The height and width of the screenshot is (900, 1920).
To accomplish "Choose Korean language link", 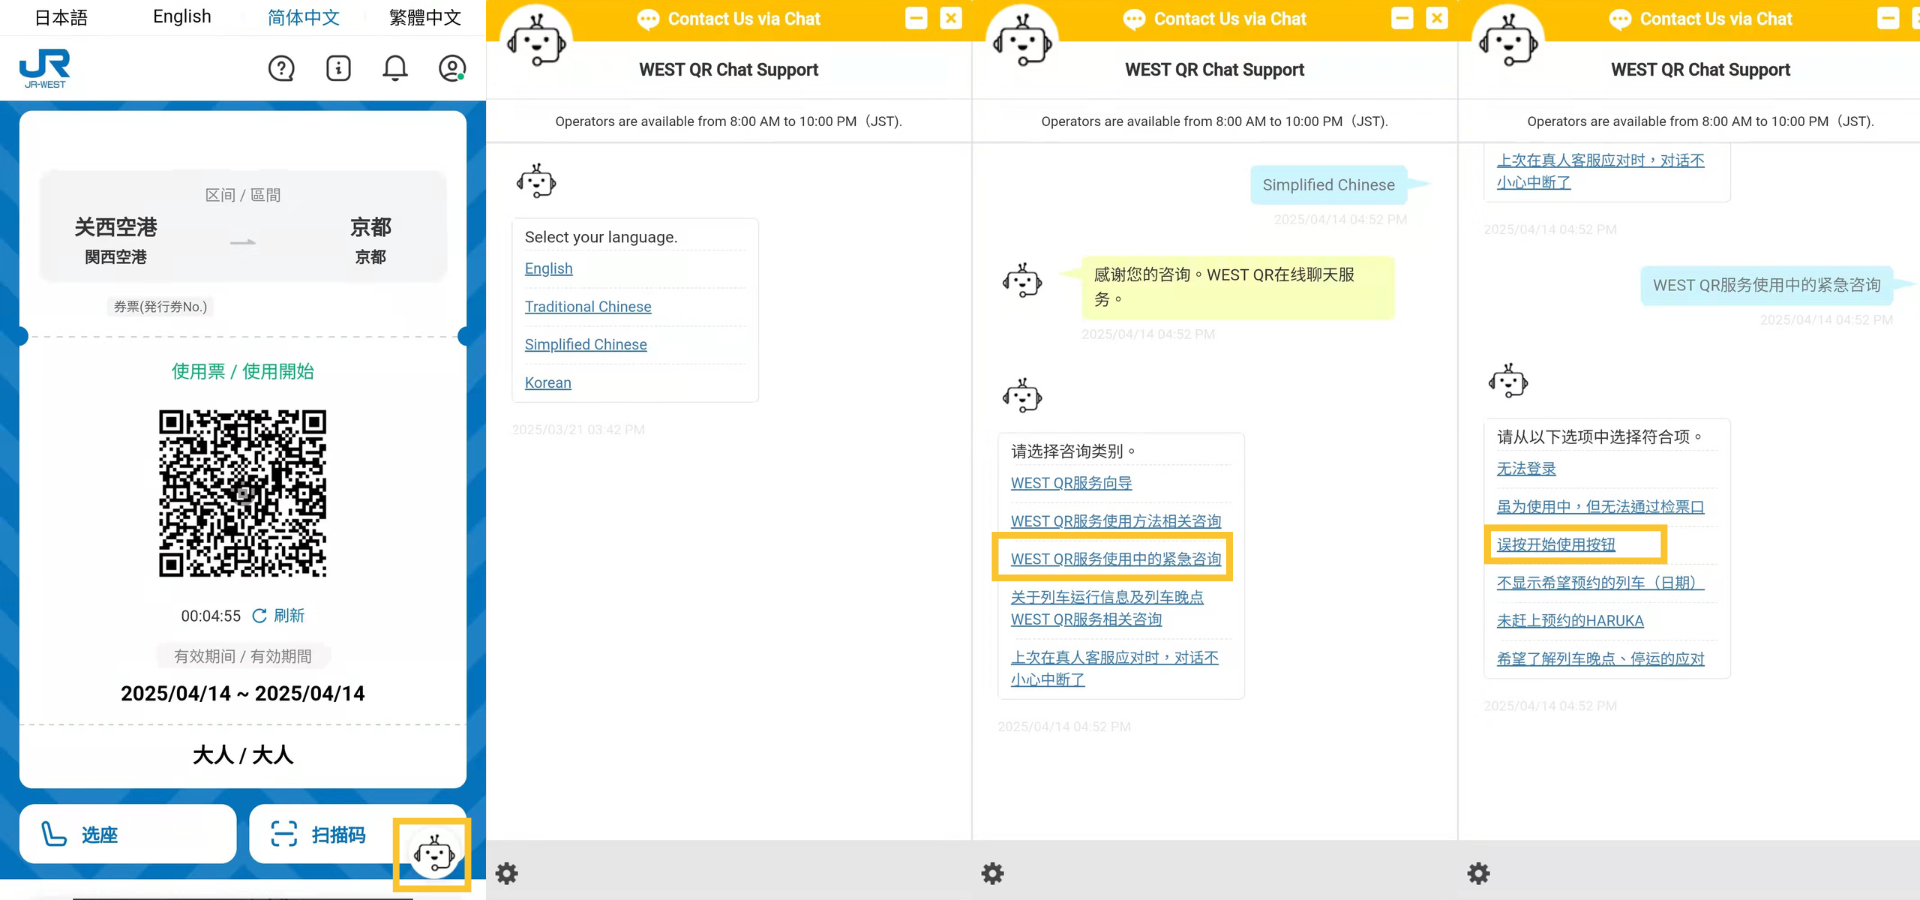I will coord(548,383).
